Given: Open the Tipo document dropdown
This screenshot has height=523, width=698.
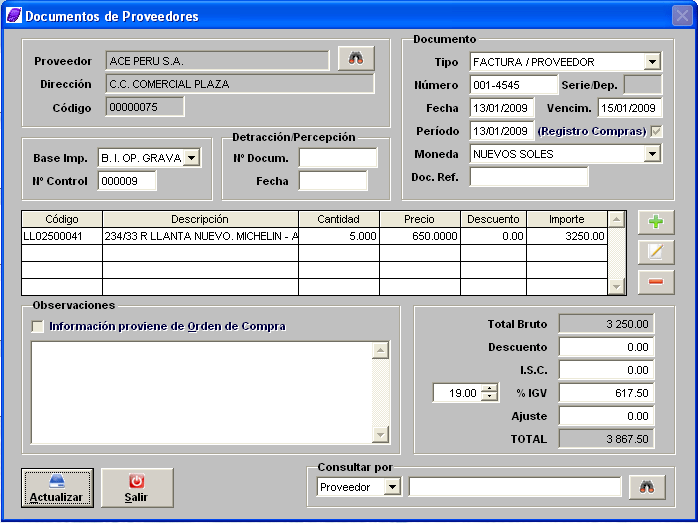Looking at the screenshot, I should (652, 62).
